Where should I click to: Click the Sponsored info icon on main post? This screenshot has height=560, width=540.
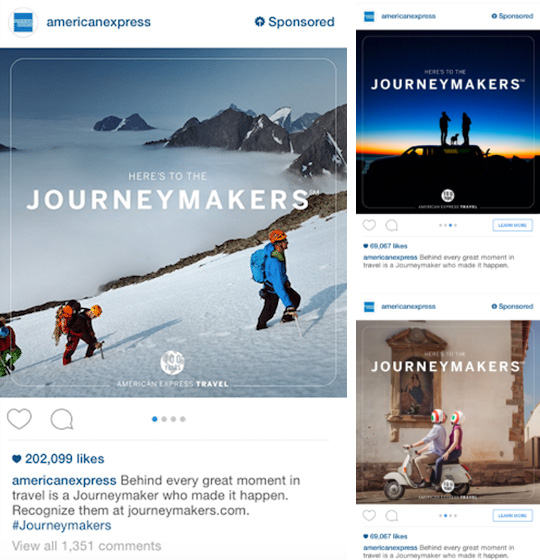point(260,22)
